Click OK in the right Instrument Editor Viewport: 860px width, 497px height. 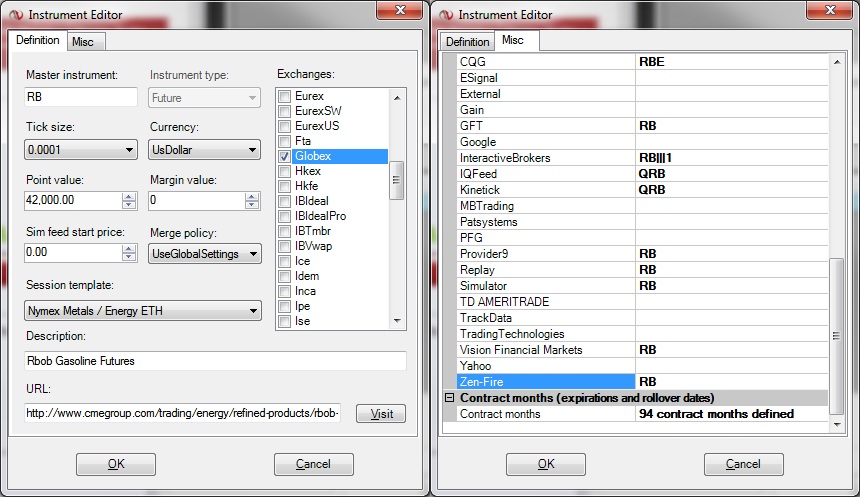(546, 464)
